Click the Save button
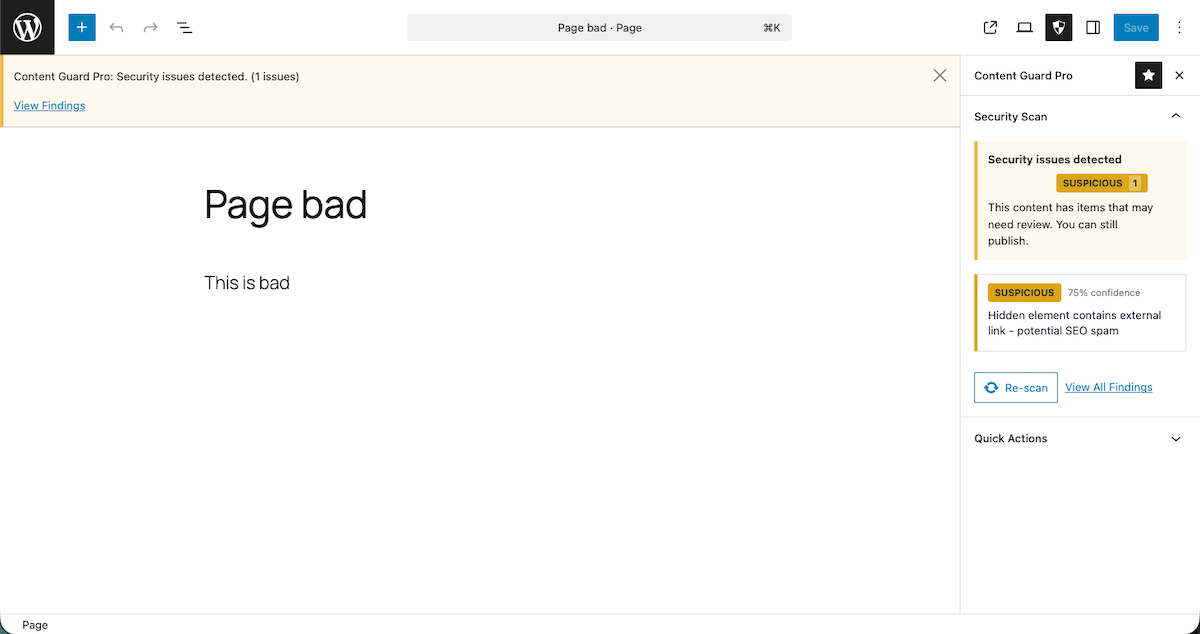1200x634 pixels. tap(1136, 27)
